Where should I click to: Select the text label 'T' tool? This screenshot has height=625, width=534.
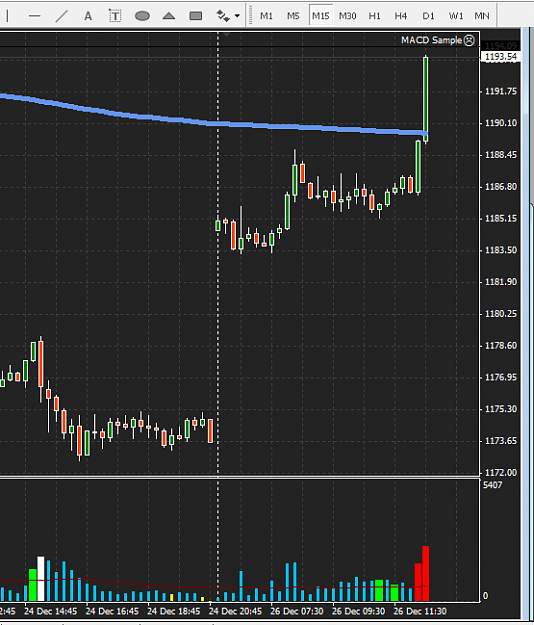tap(115, 16)
